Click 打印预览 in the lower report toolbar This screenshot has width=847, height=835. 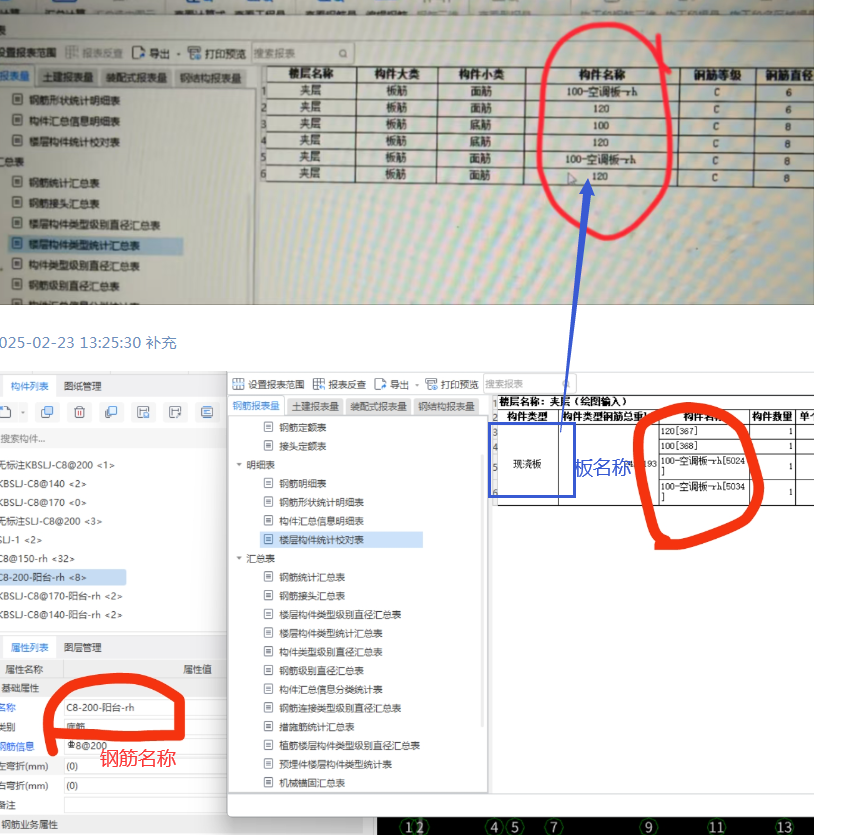coord(452,385)
